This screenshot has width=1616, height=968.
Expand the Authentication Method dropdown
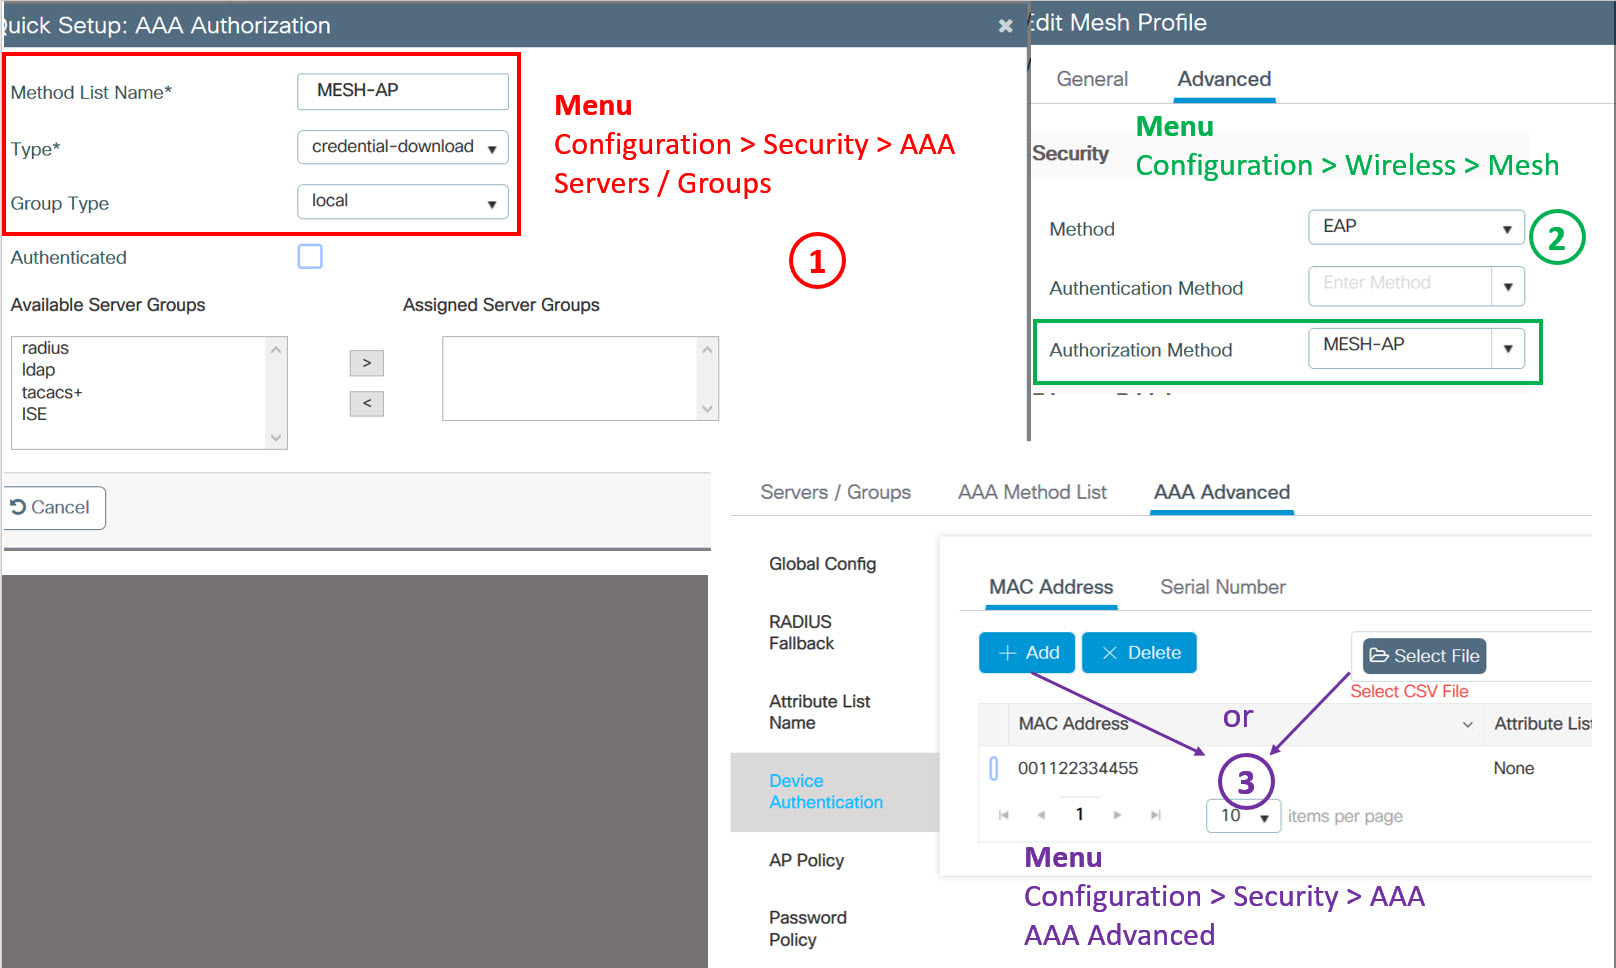tap(1507, 286)
